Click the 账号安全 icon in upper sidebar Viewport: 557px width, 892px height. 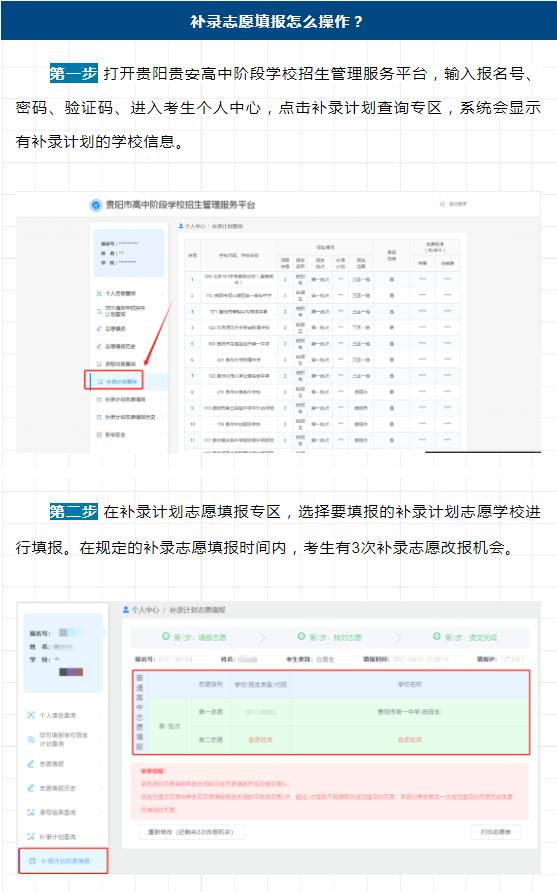(99, 435)
